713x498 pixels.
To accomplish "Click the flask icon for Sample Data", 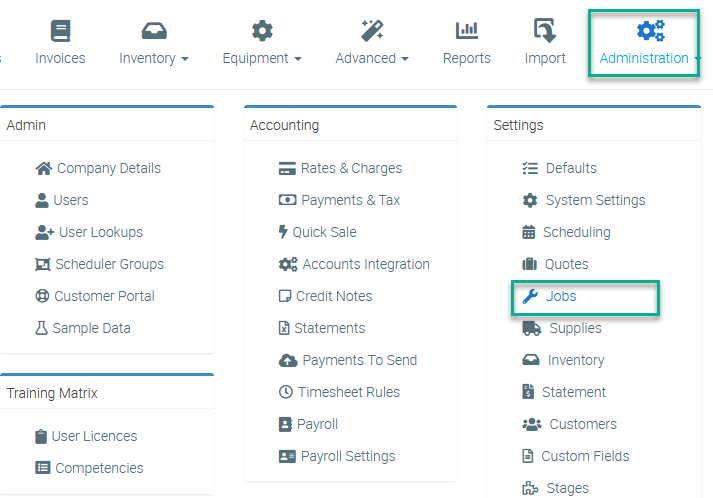I will point(42,328).
